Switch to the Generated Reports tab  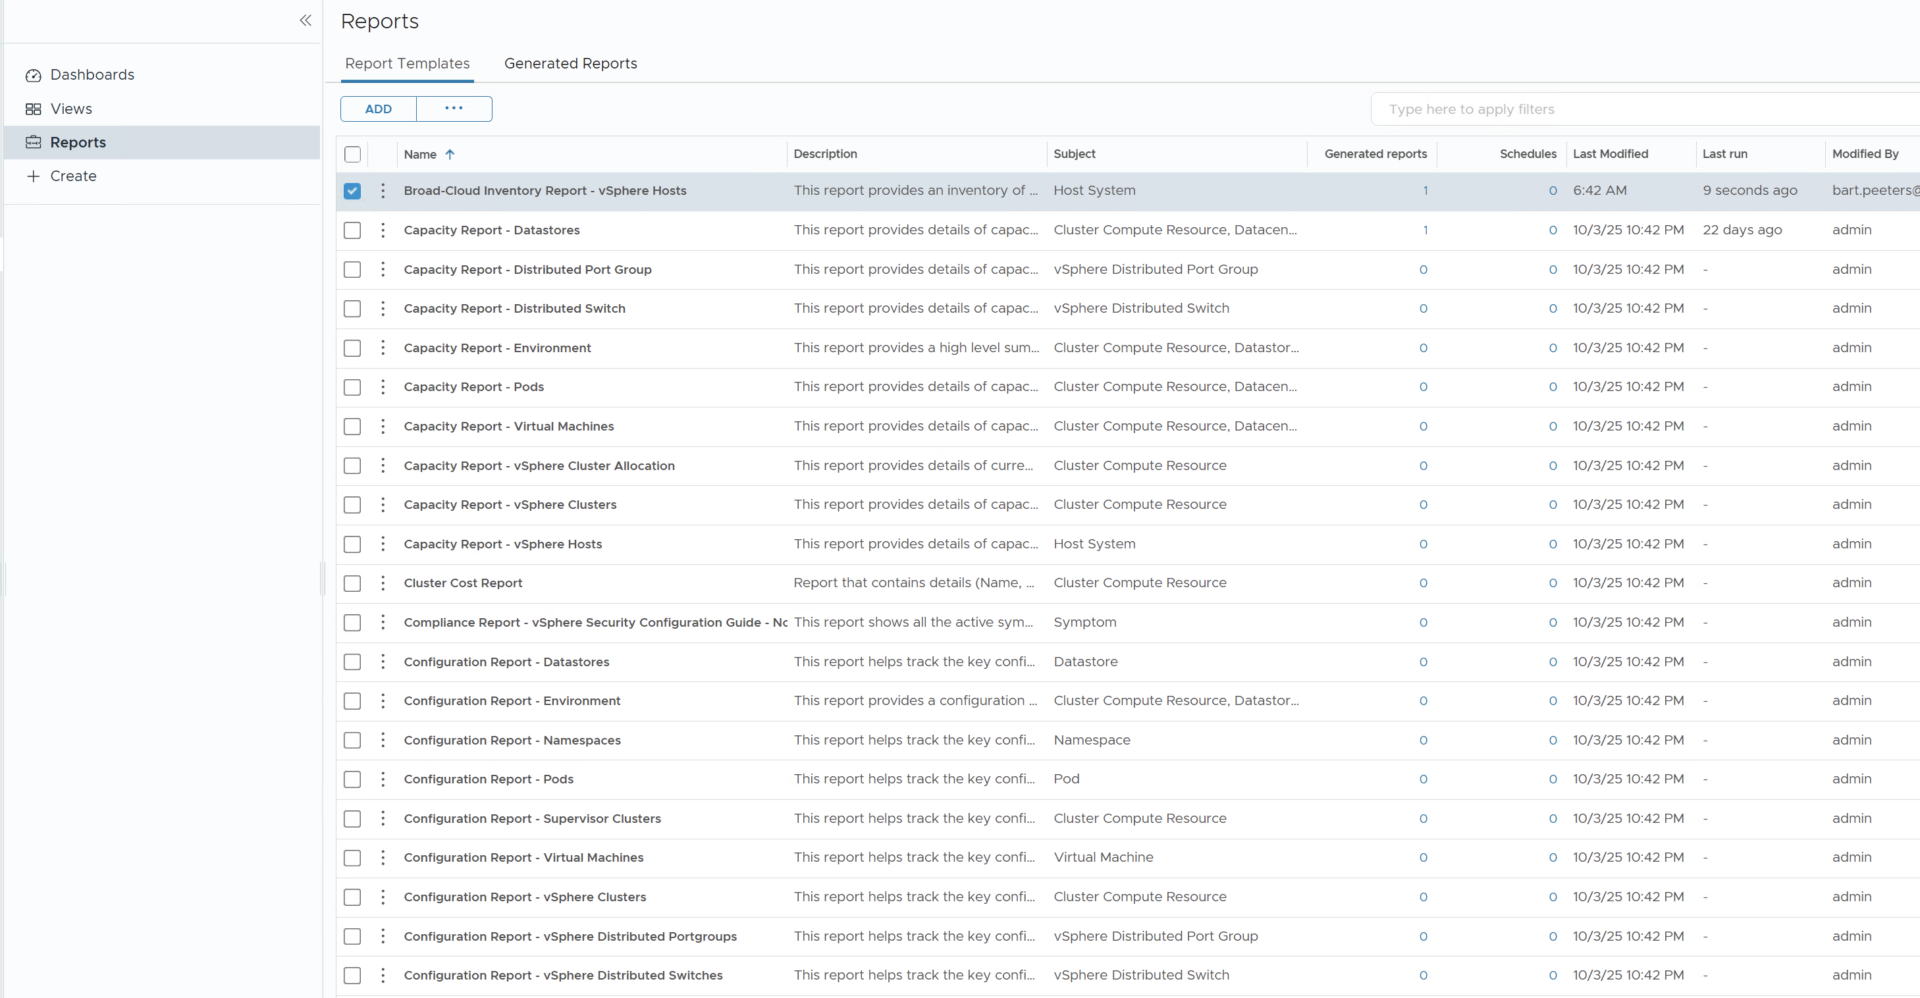coord(570,63)
